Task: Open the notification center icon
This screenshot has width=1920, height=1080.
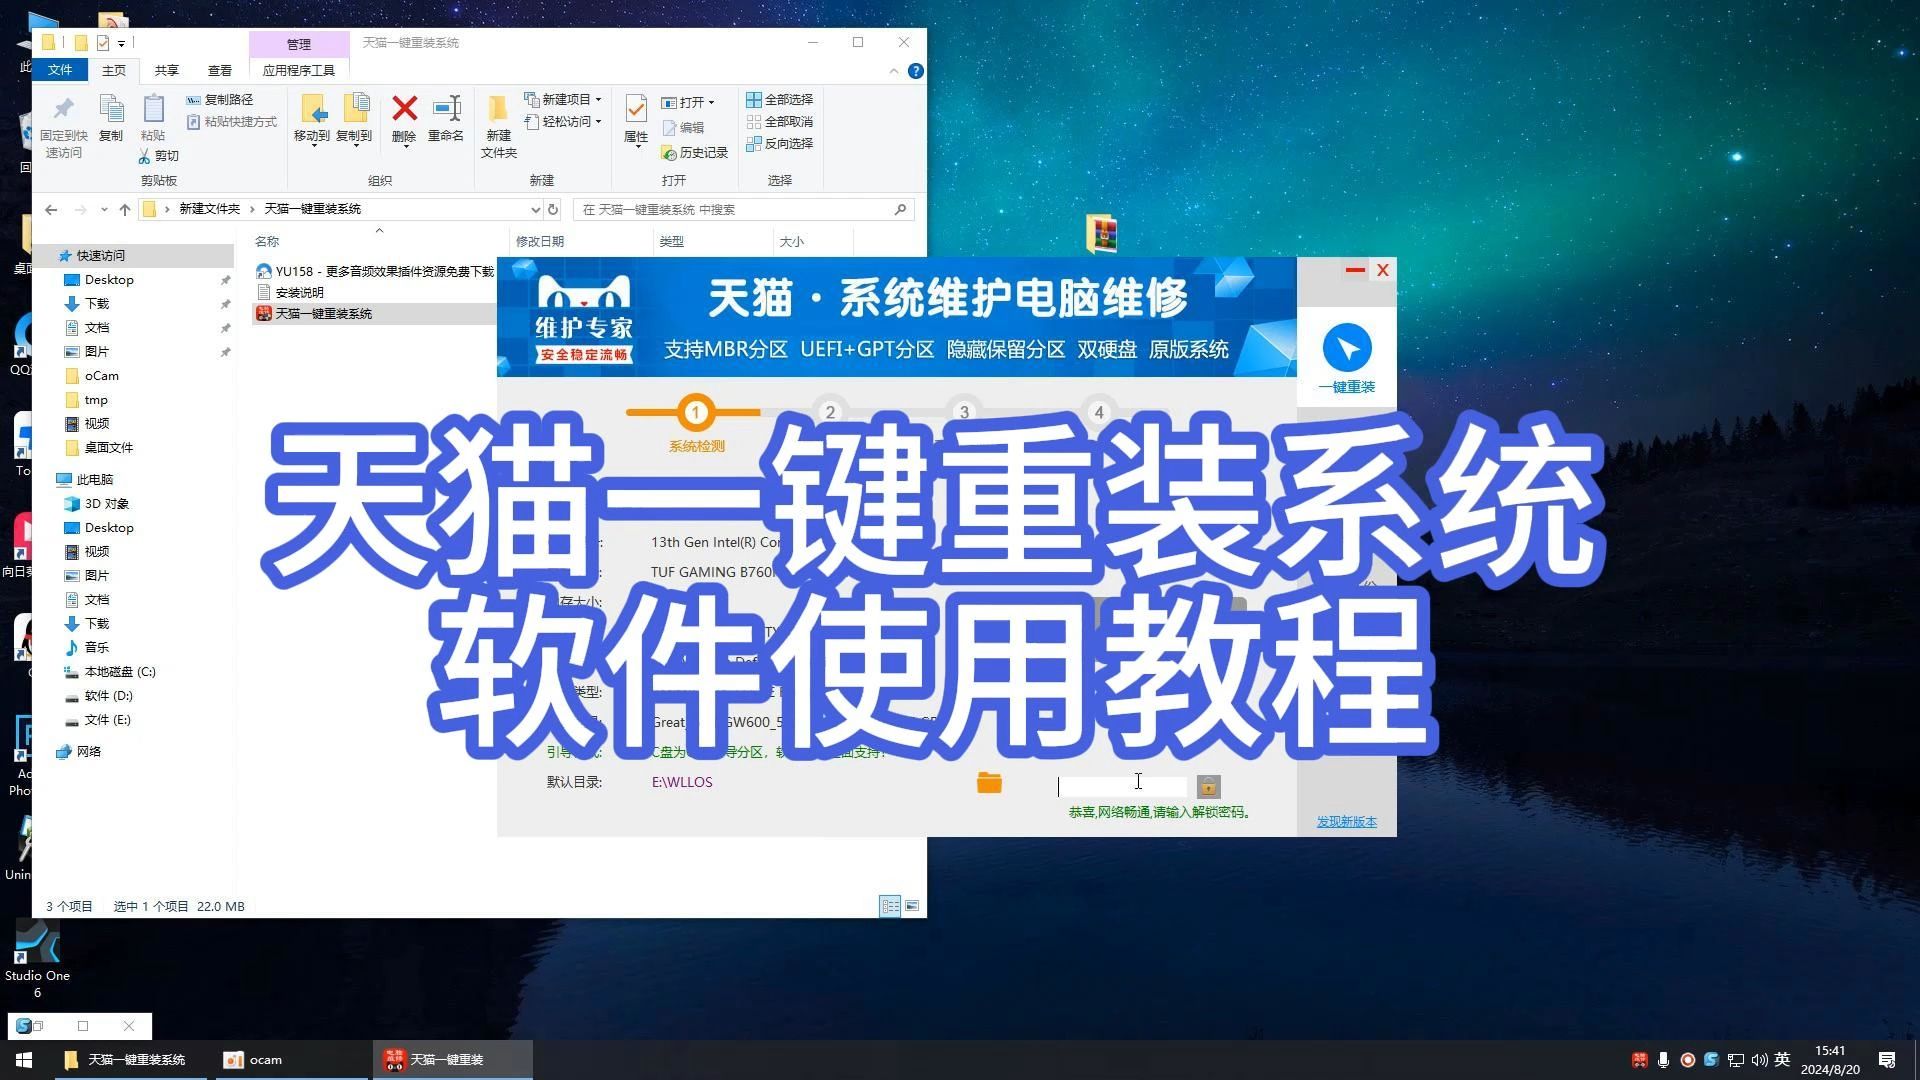Action: pyautogui.click(x=1887, y=1060)
